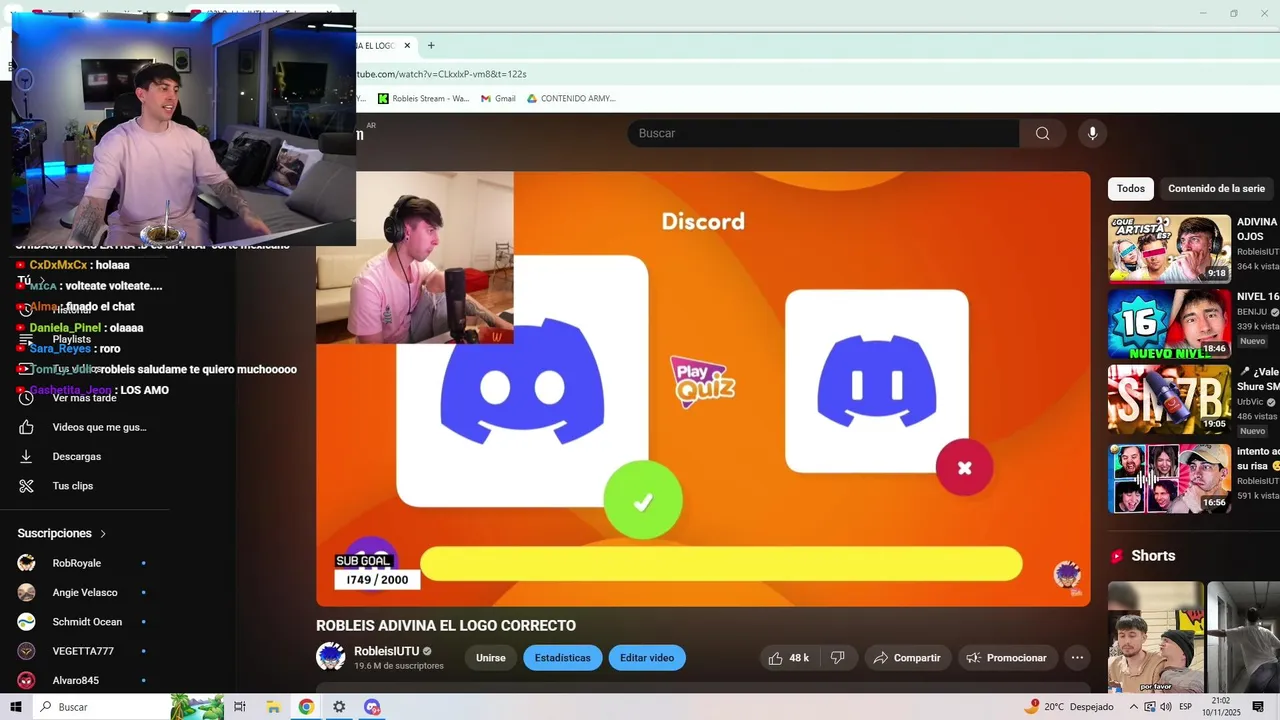
Task: Open Tus clips scissors entry
Action: (73, 486)
